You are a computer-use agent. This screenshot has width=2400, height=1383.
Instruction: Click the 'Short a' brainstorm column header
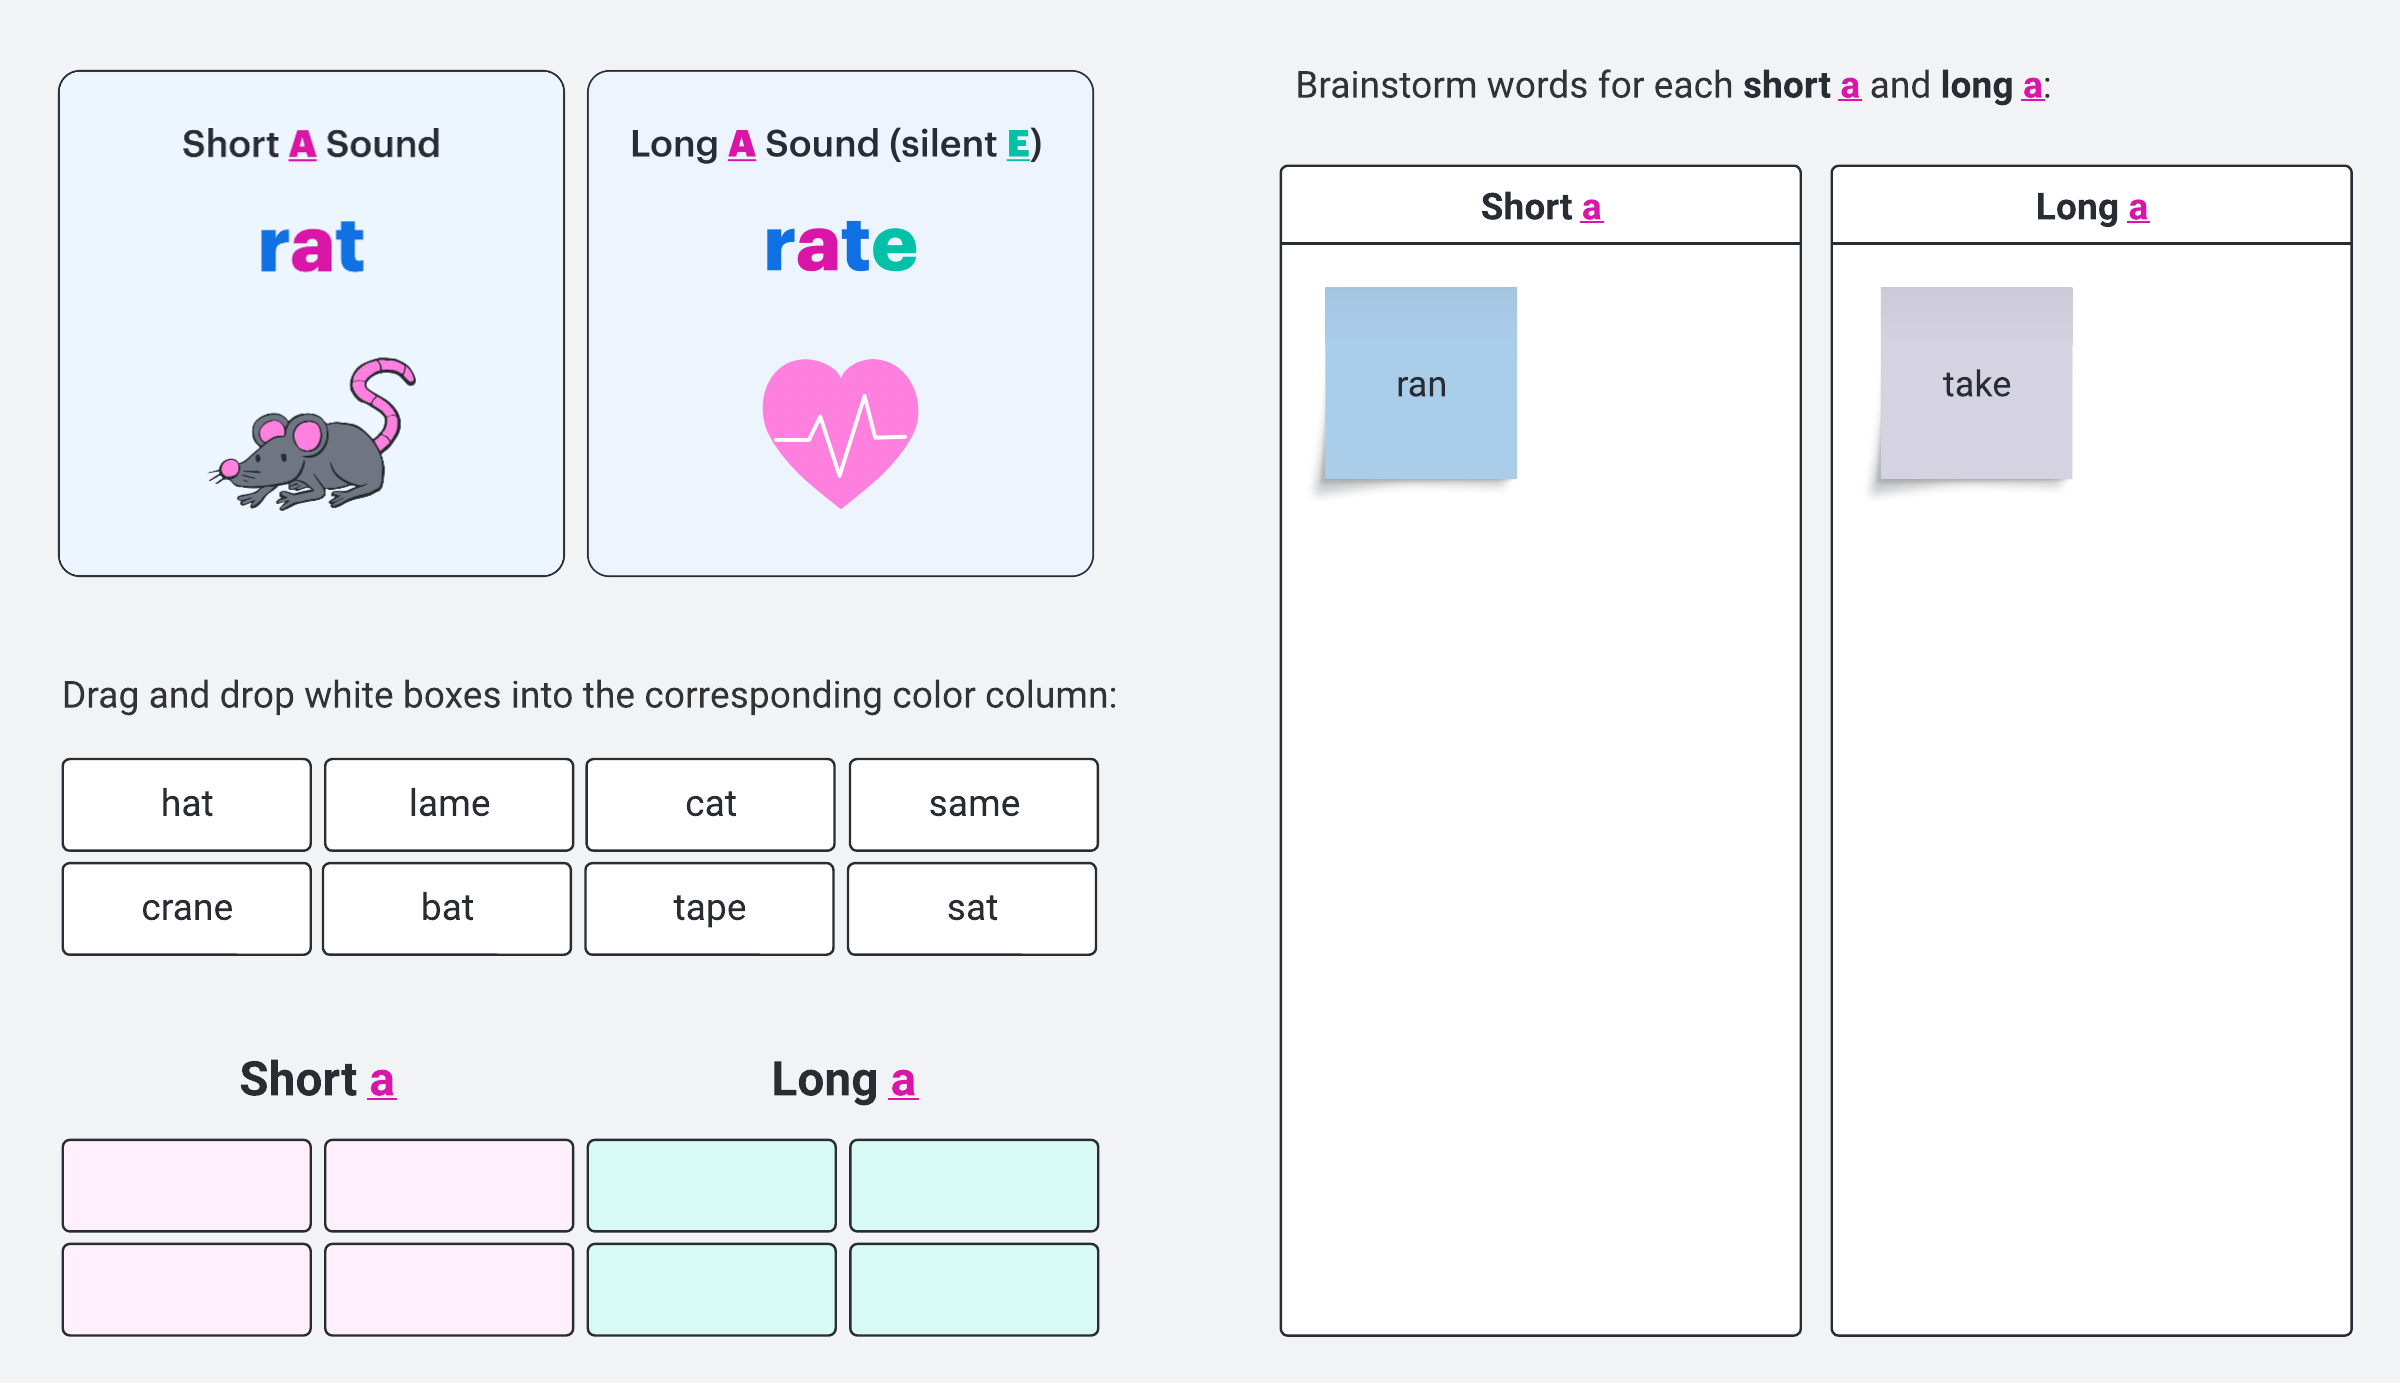1540,207
